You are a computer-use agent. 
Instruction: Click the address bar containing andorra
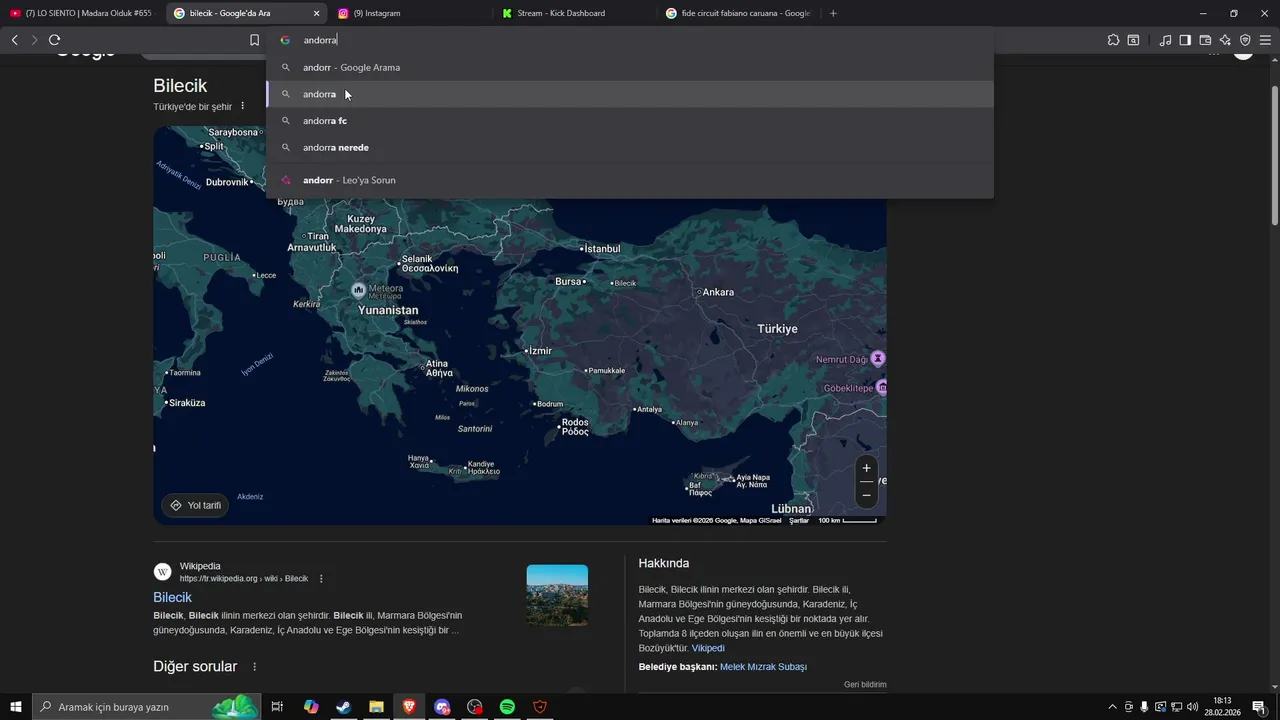(x=630, y=40)
